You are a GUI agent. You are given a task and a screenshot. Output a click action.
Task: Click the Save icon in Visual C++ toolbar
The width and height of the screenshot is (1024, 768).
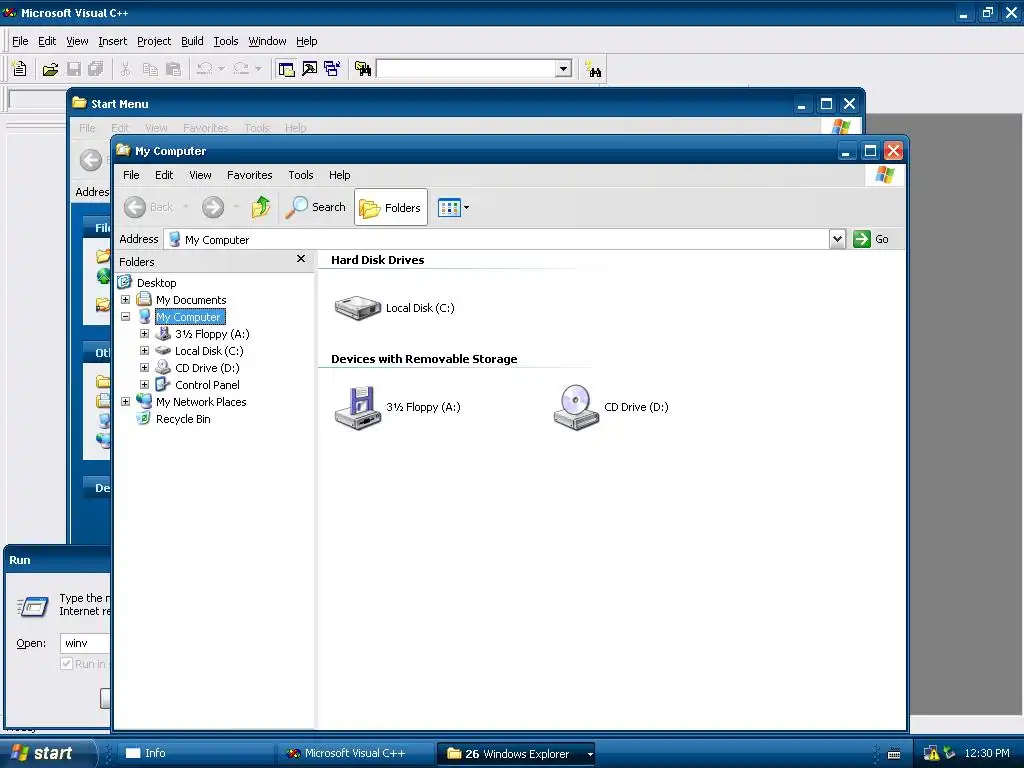tap(74, 69)
